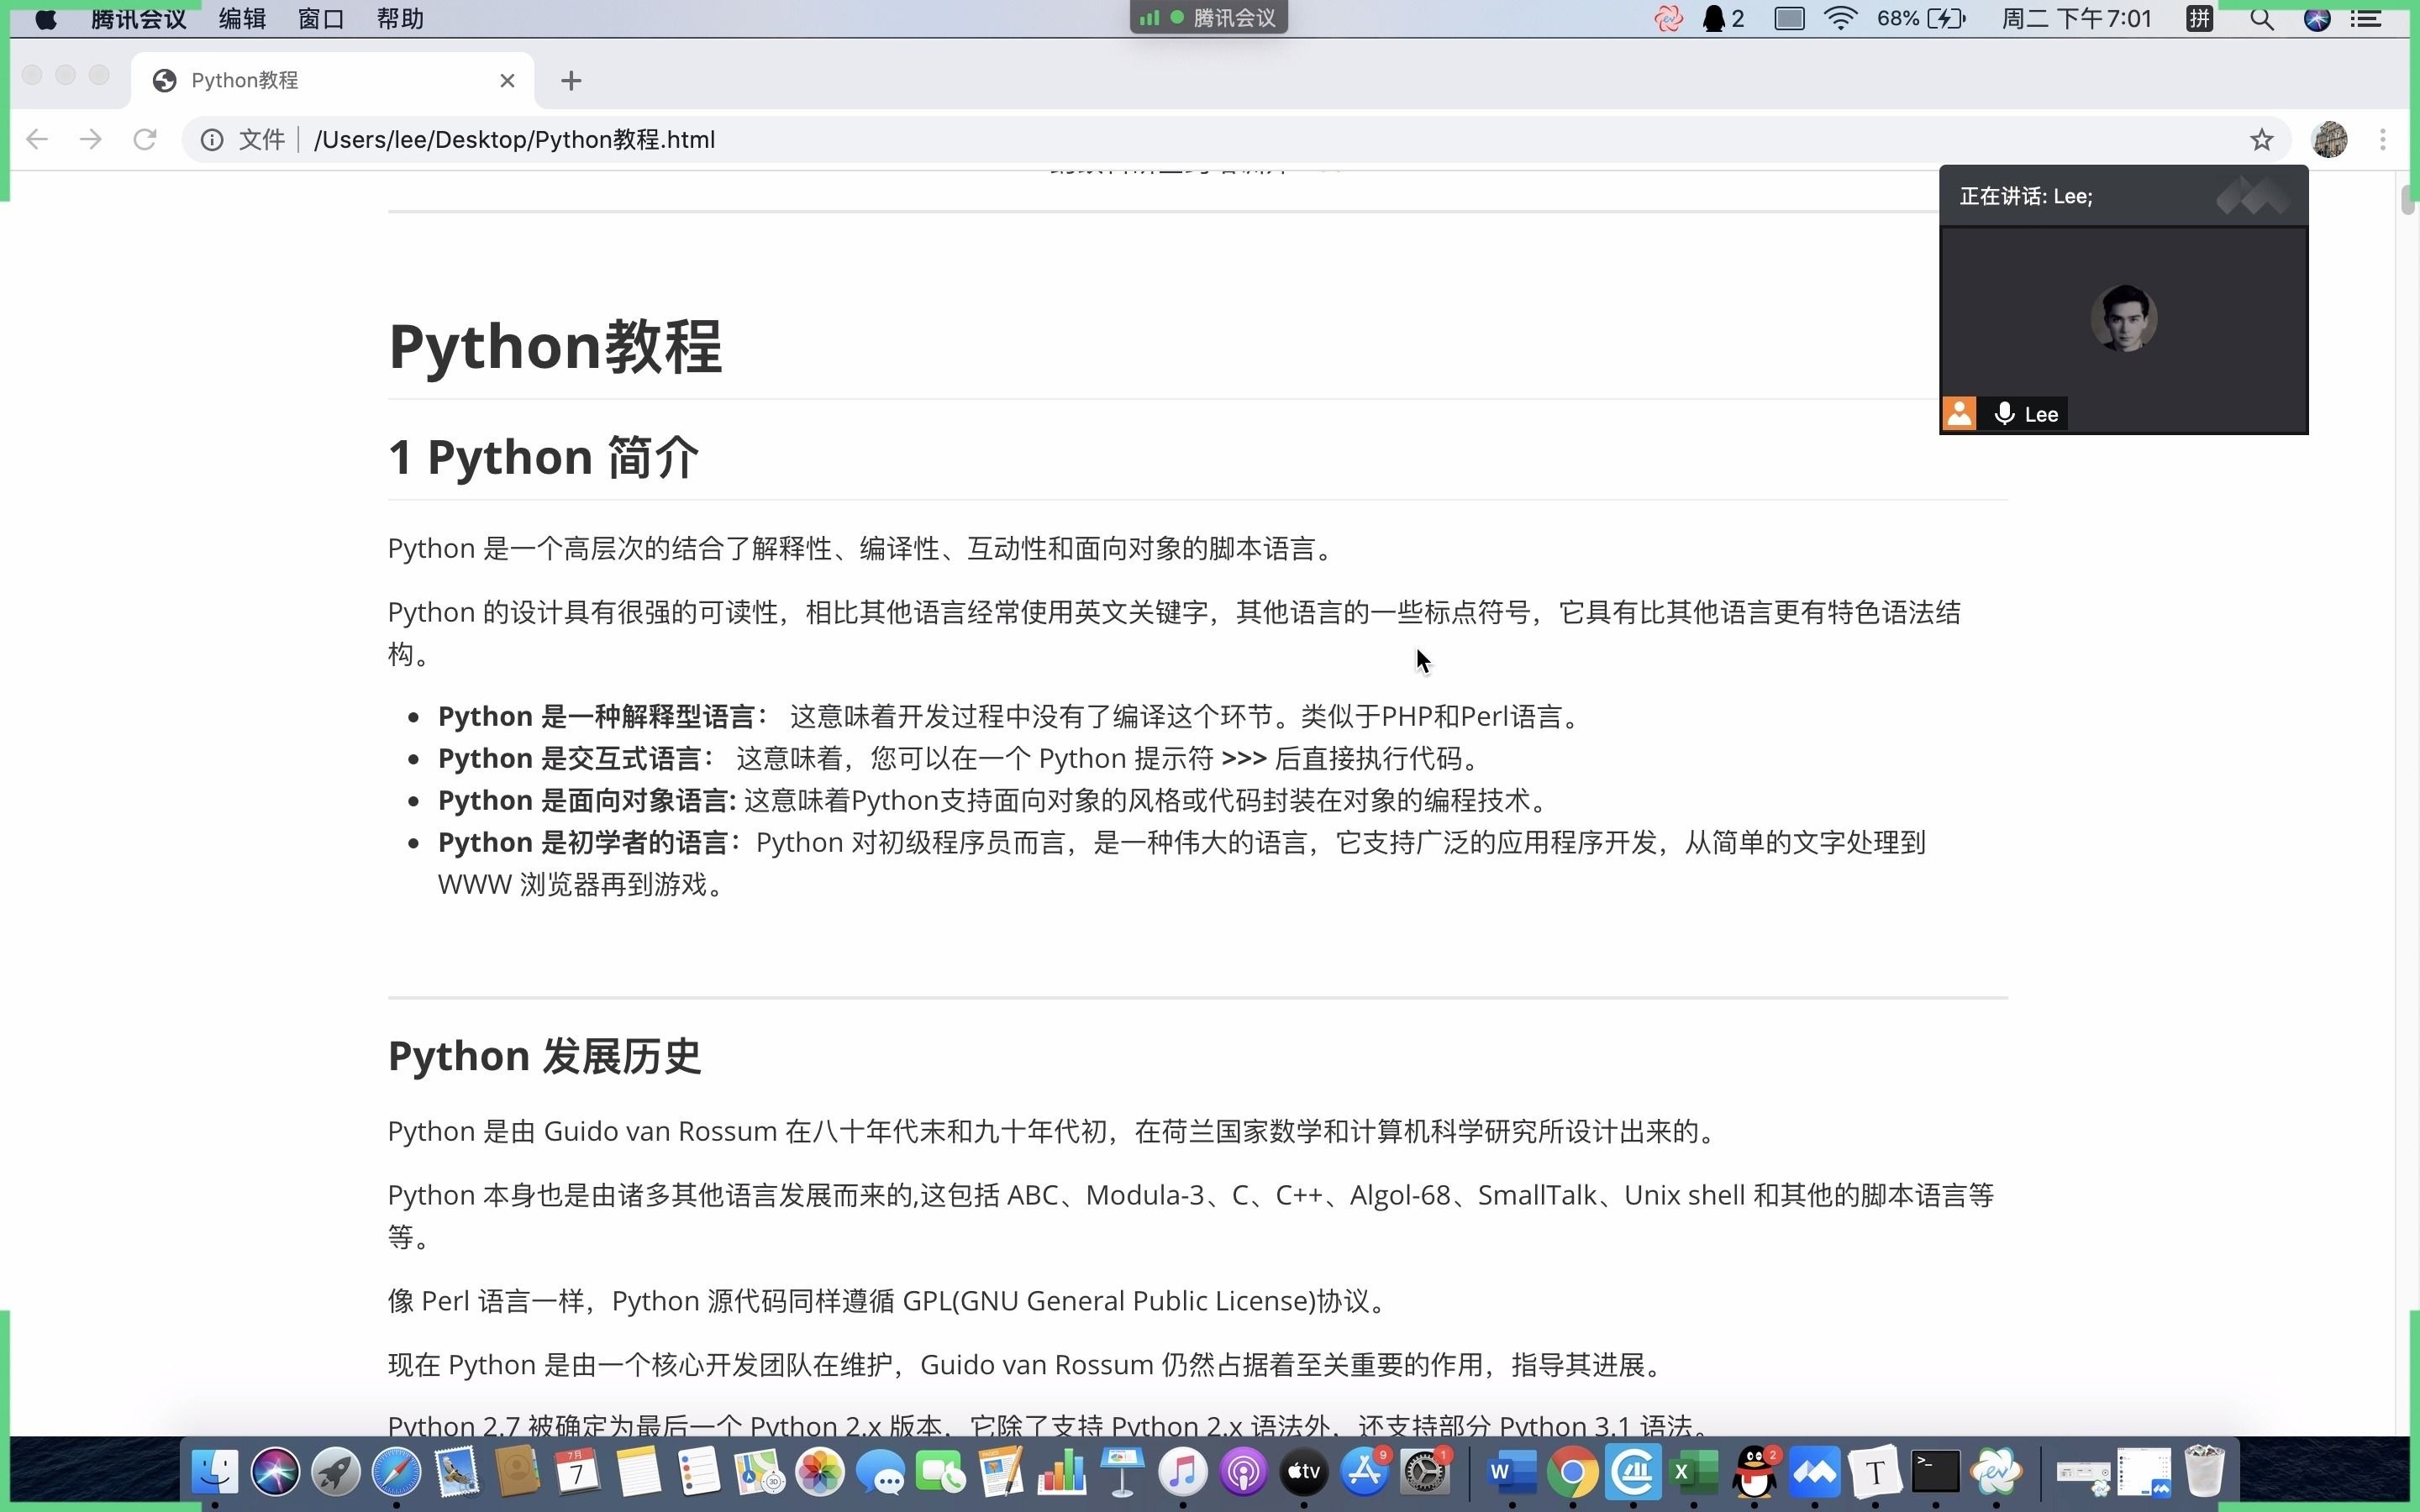Bookmark this page with the star icon

click(x=2261, y=140)
